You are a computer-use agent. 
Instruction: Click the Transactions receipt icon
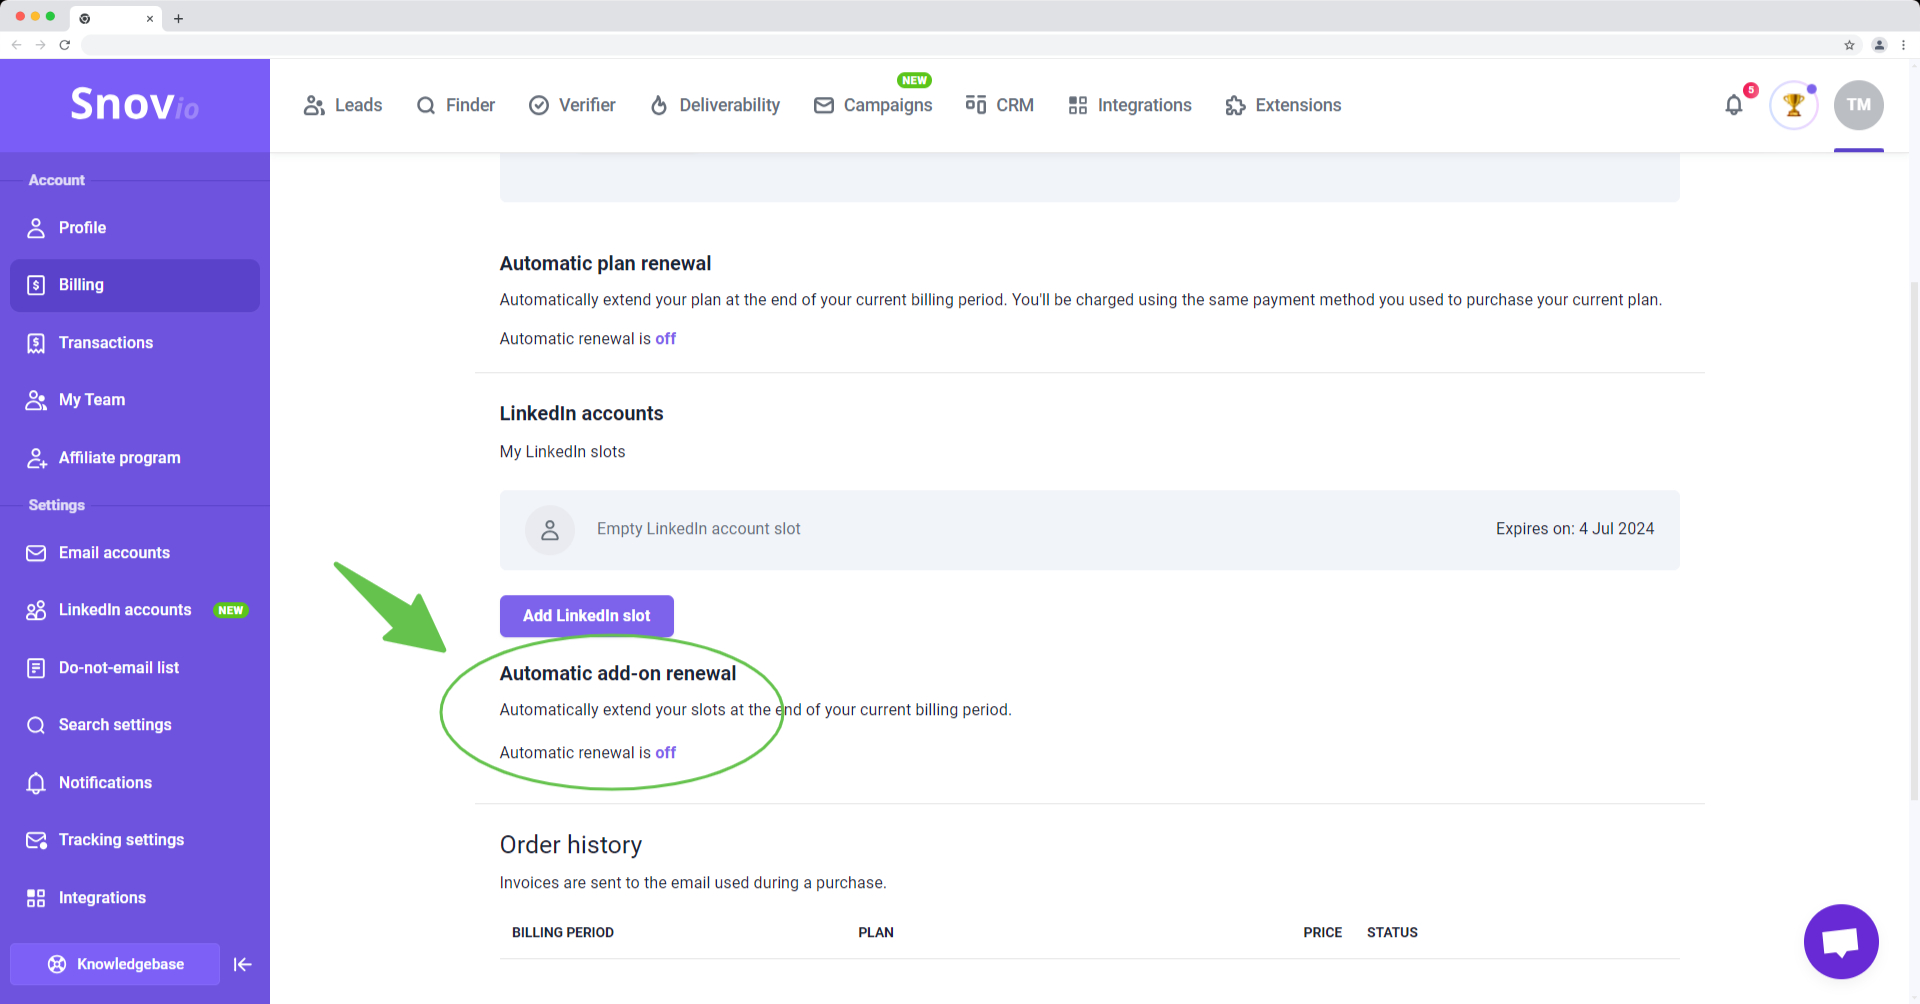(36, 343)
